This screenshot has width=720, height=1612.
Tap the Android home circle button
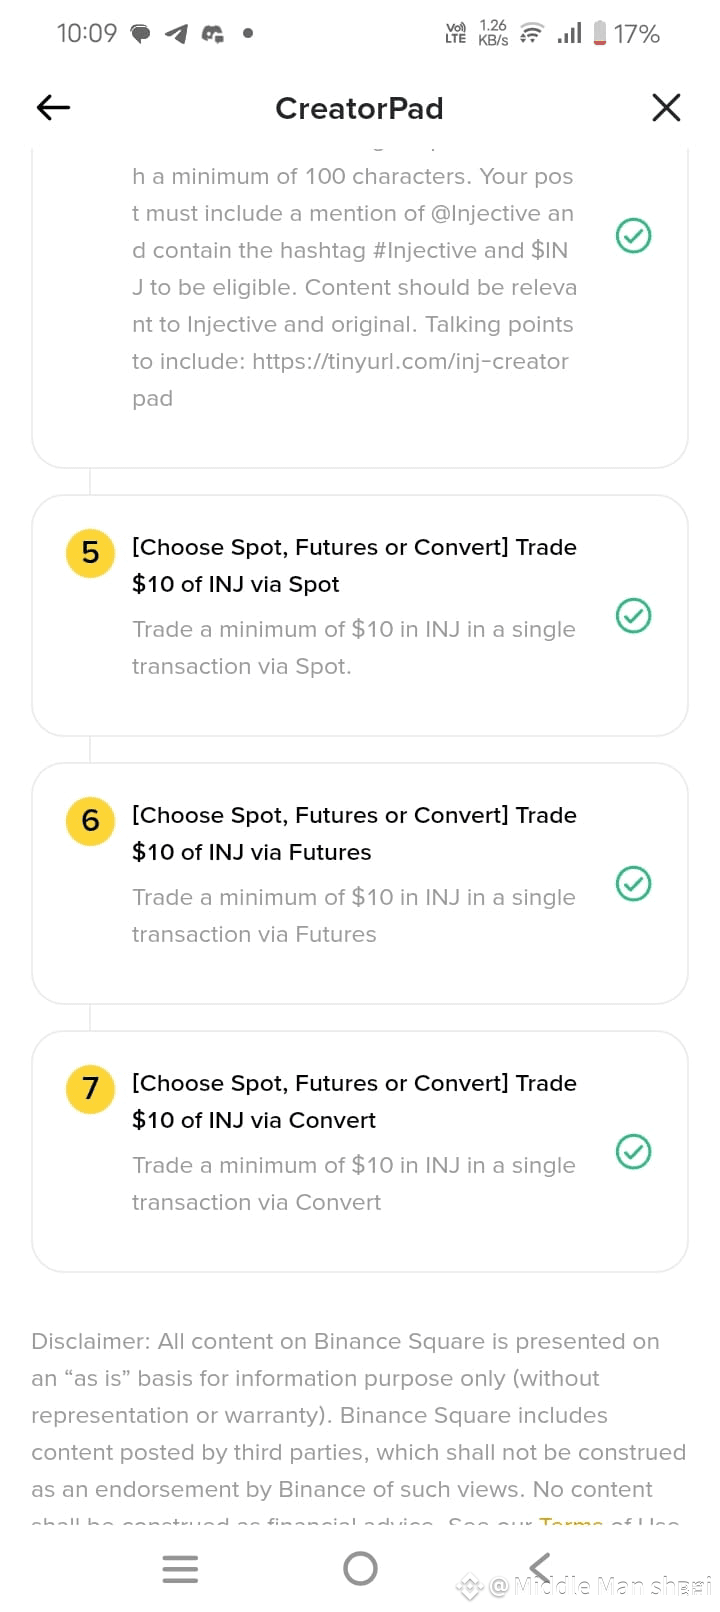pyautogui.click(x=360, y=1568)
